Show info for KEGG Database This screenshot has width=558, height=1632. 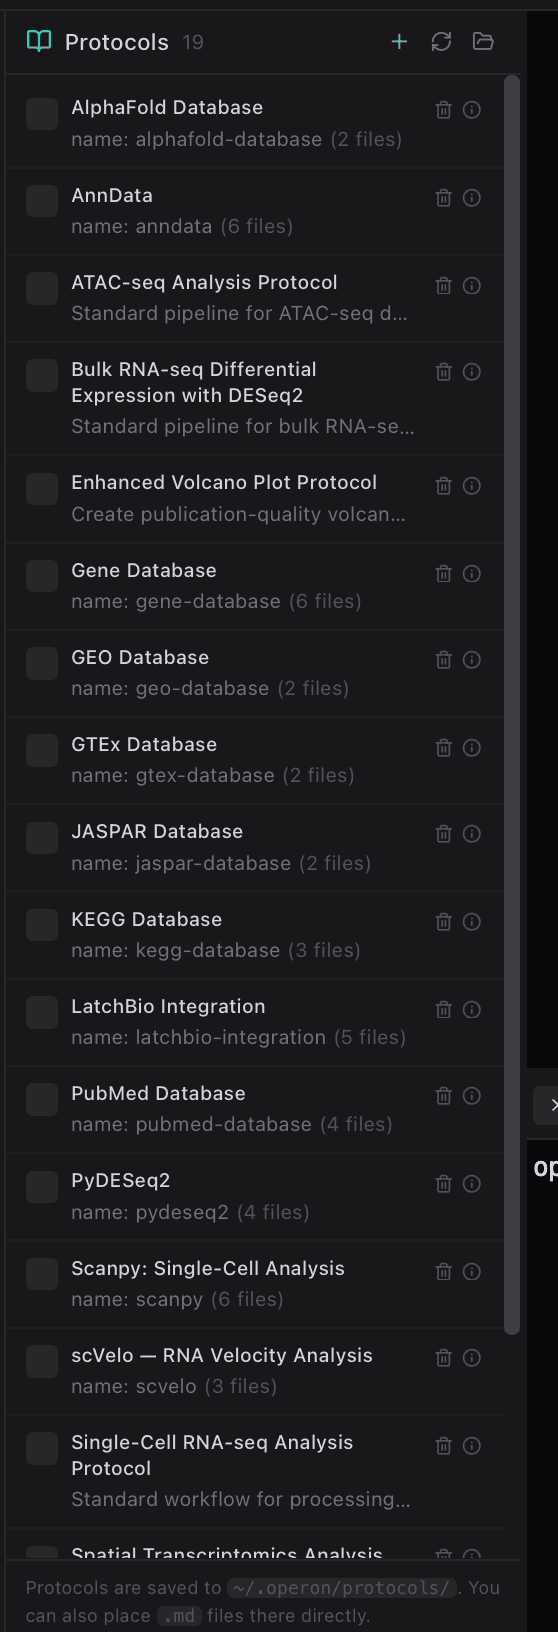click(x=472, y=922)
